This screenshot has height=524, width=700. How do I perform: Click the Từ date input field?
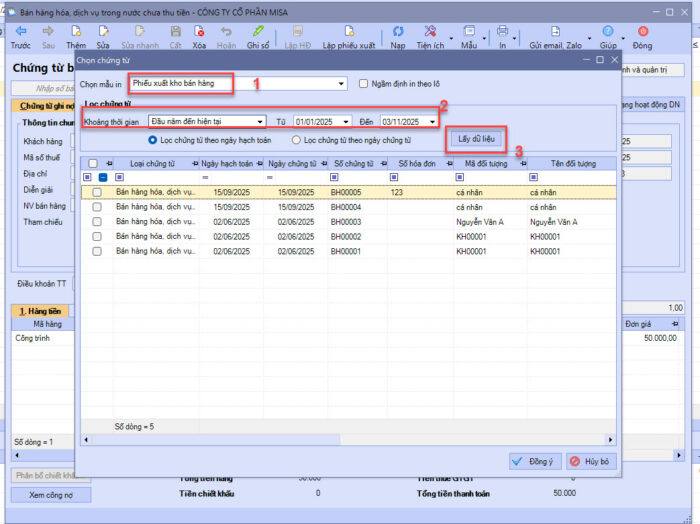click(315, 122)
